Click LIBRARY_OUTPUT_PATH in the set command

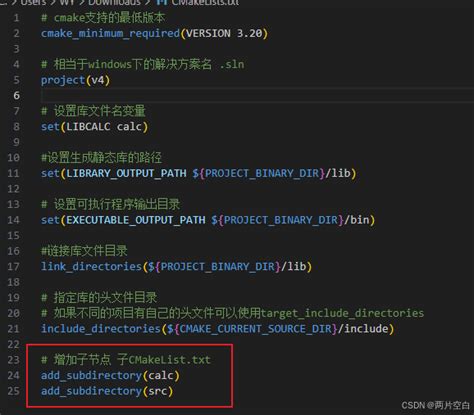pyautogui.click(x=126, y=173)
